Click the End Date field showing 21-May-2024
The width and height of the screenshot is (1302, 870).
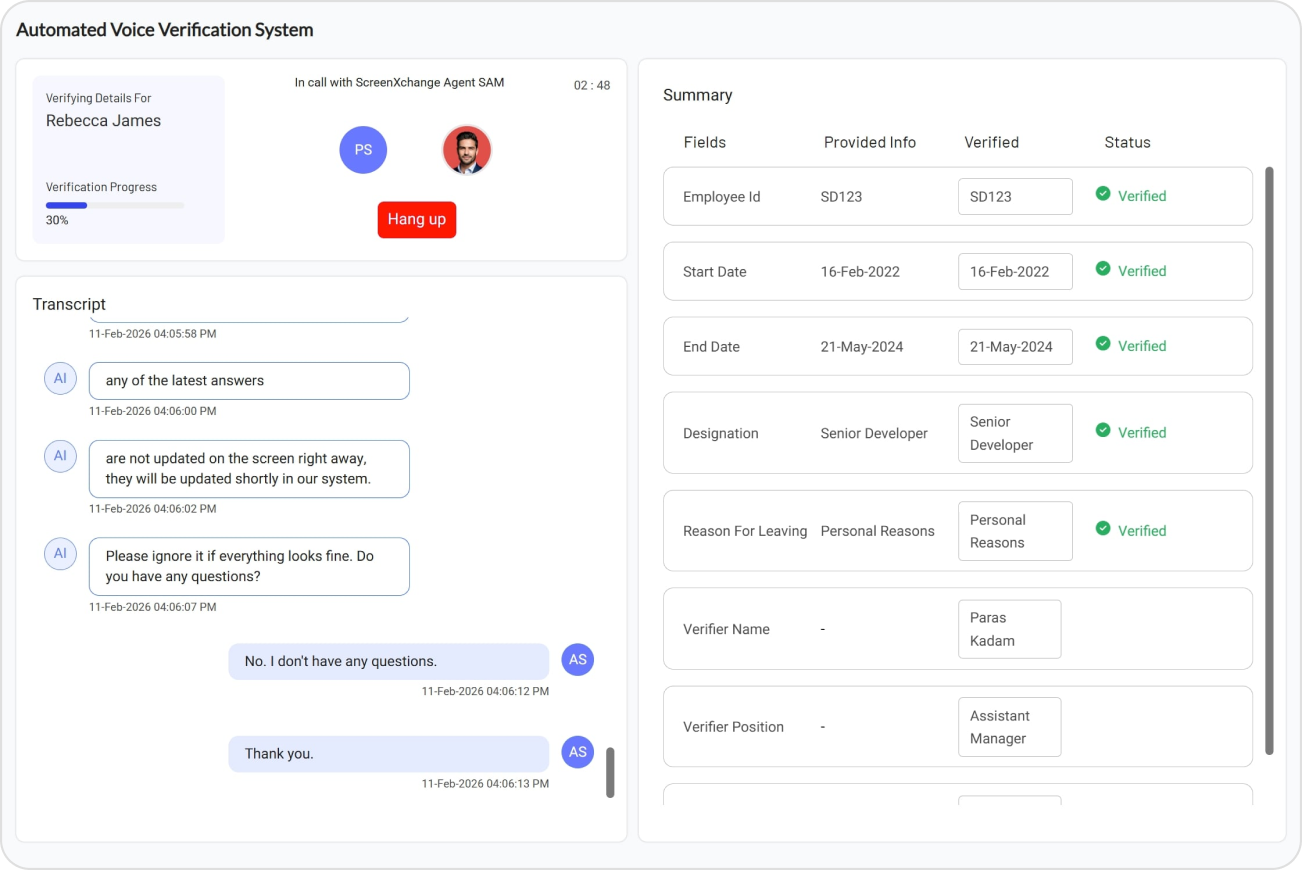pyautogui.click(x=1015, y=345)
